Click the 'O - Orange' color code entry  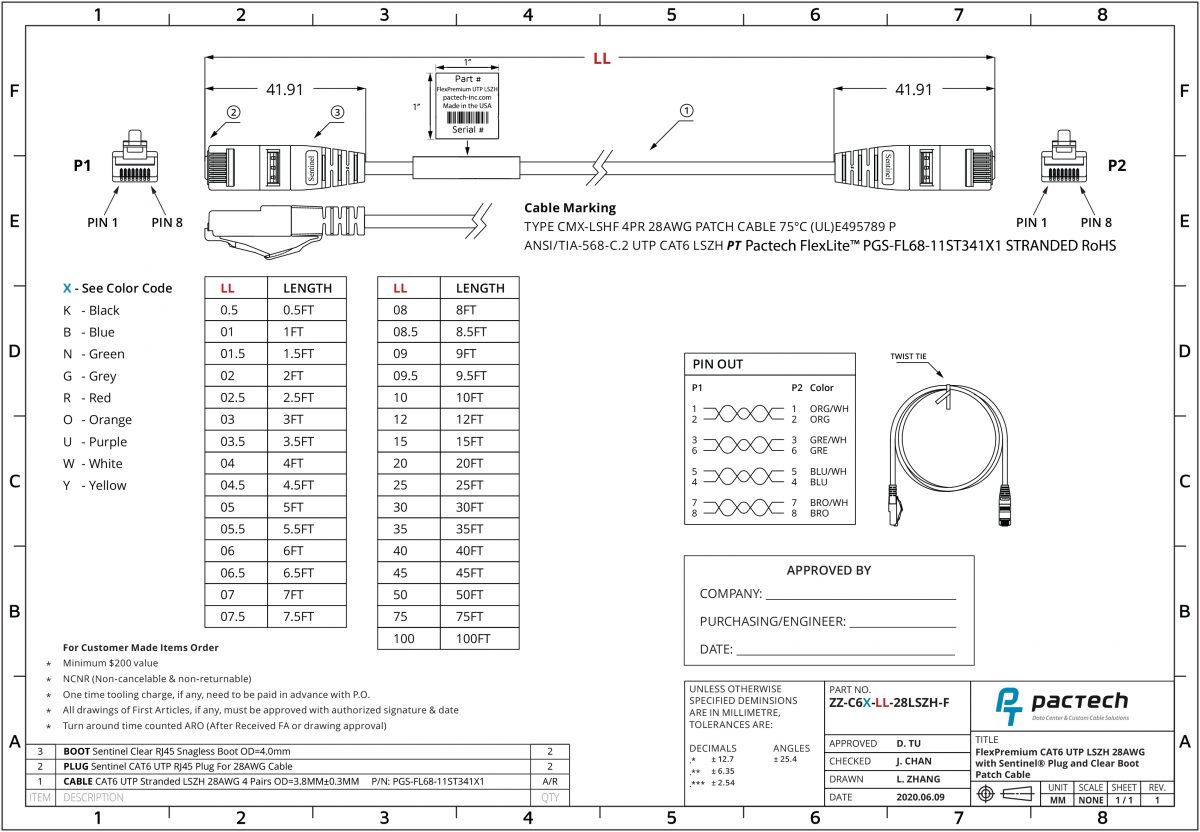click(97, 420)
